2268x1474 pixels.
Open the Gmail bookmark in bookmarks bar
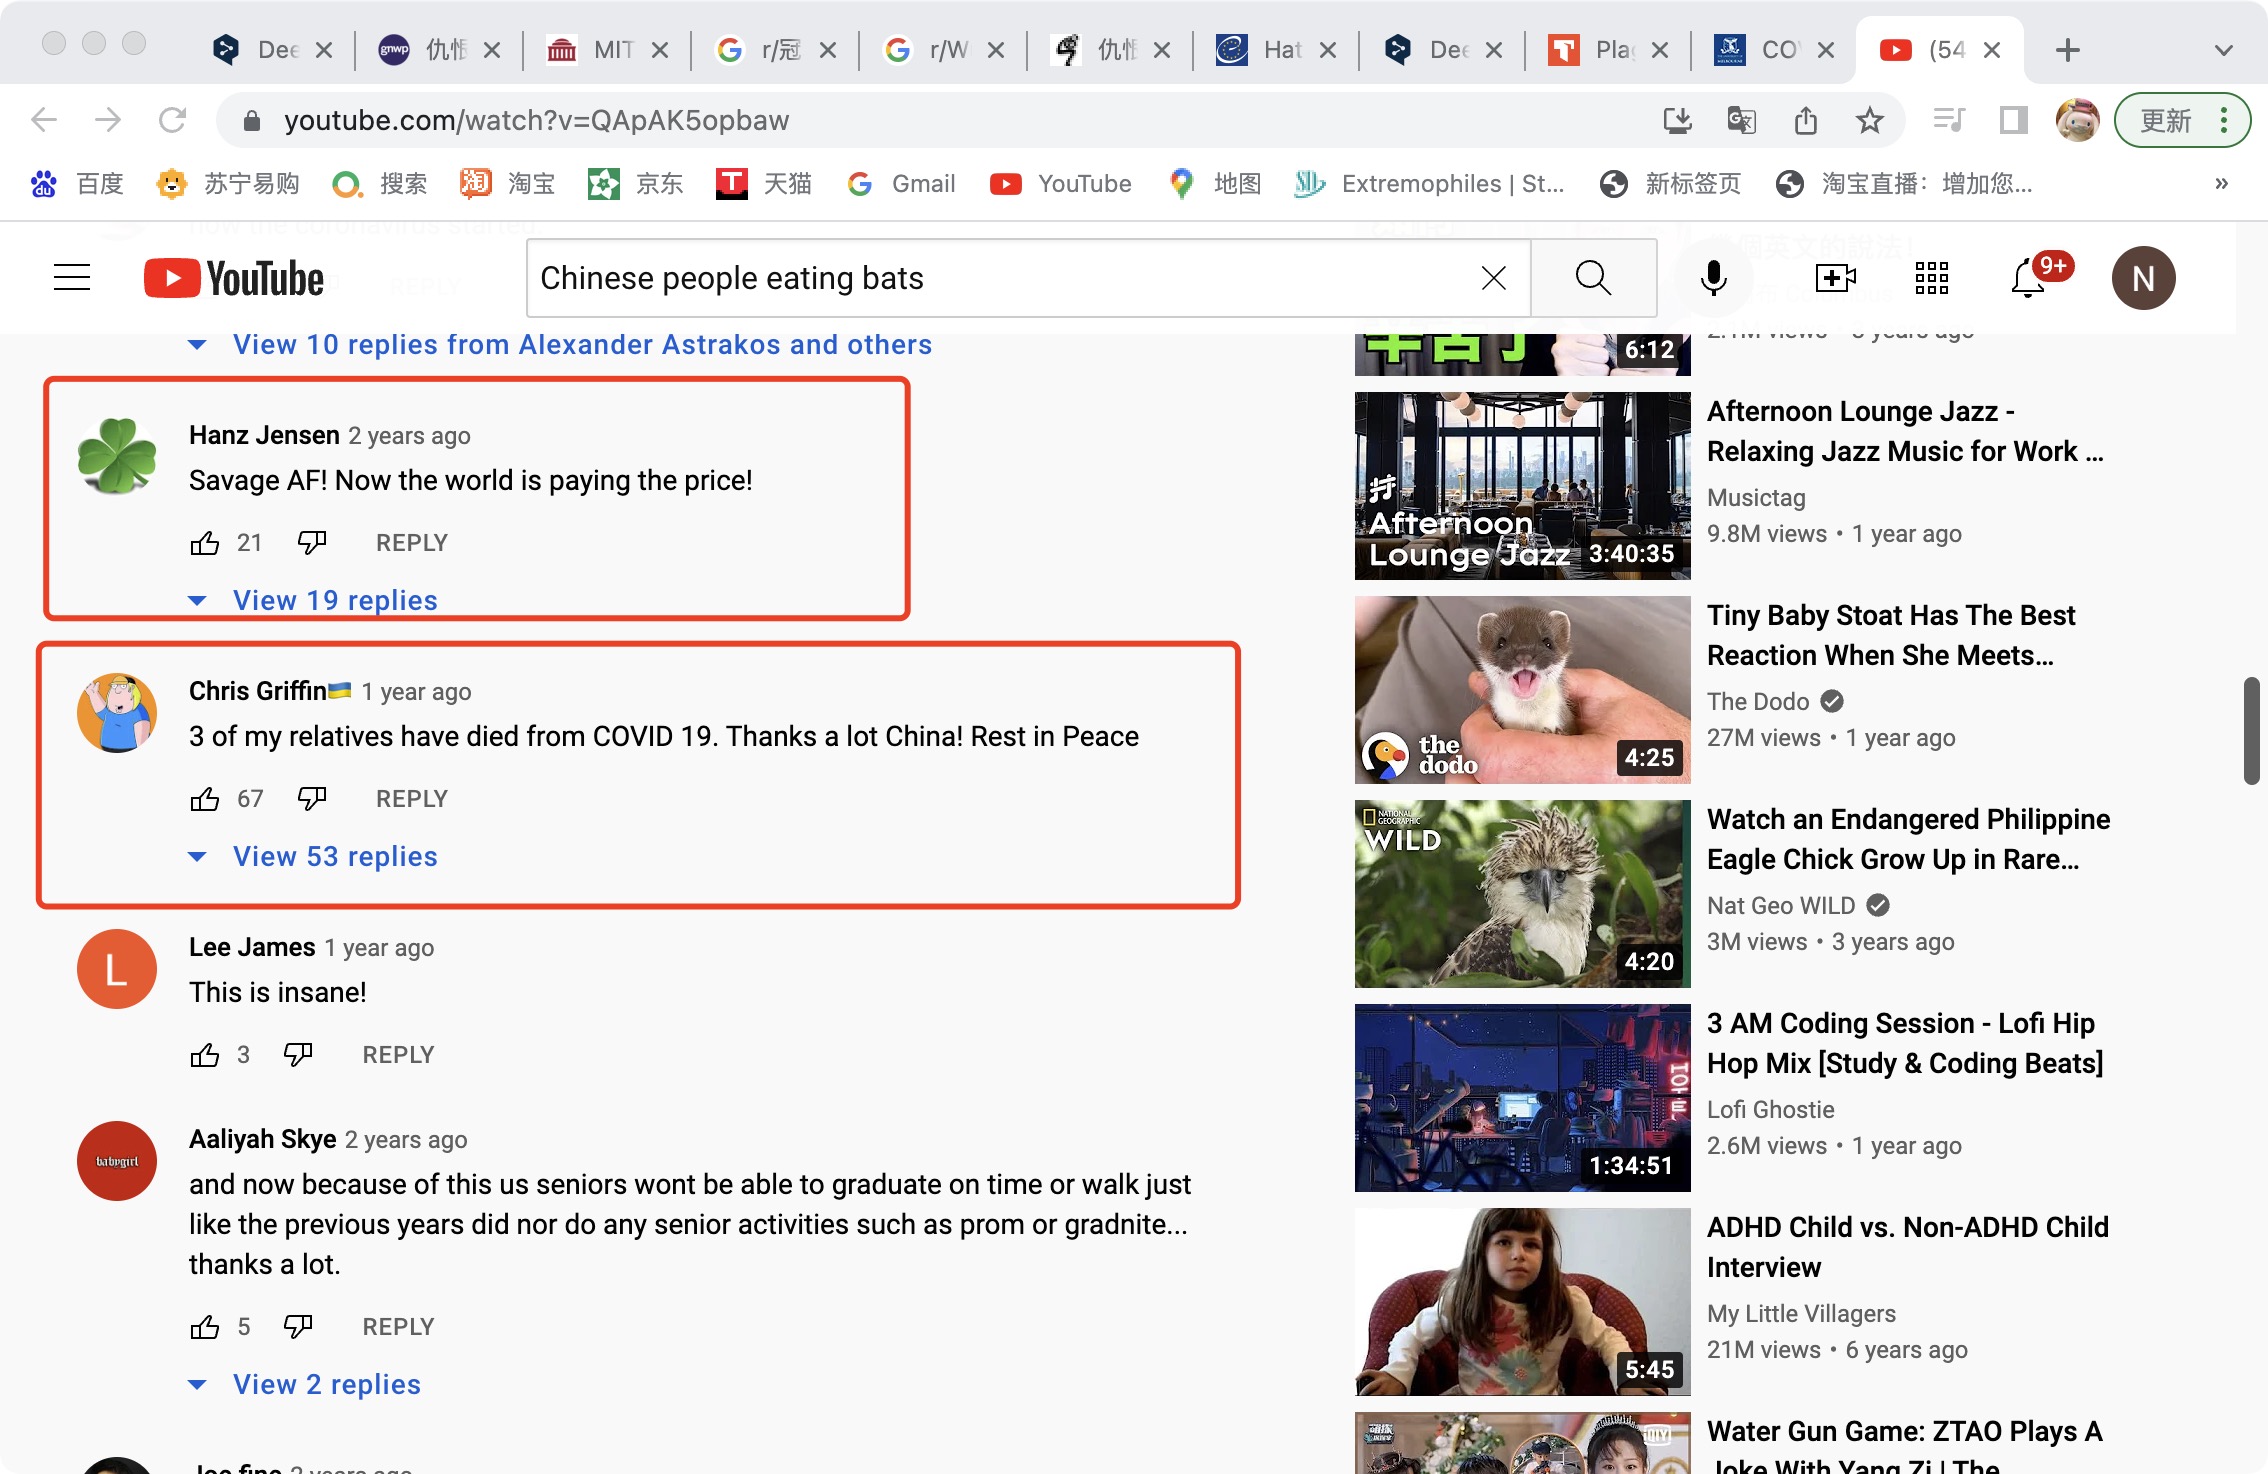902,184
